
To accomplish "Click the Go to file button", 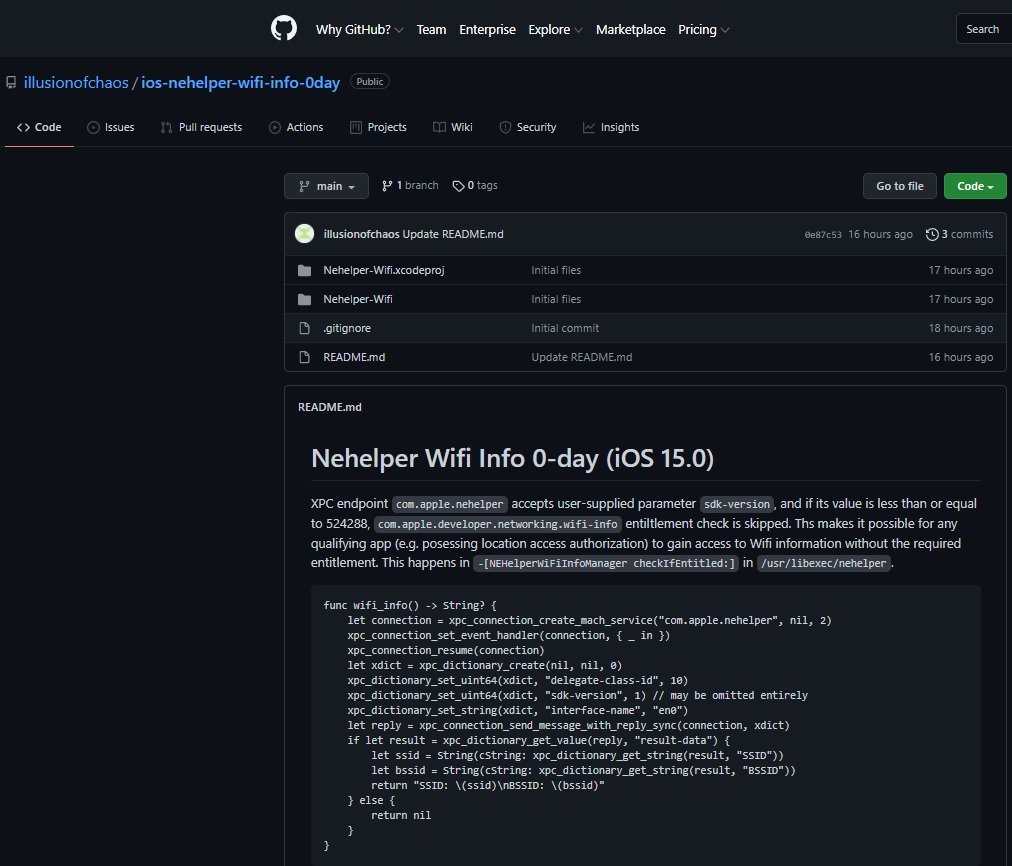I will point(900,186).
